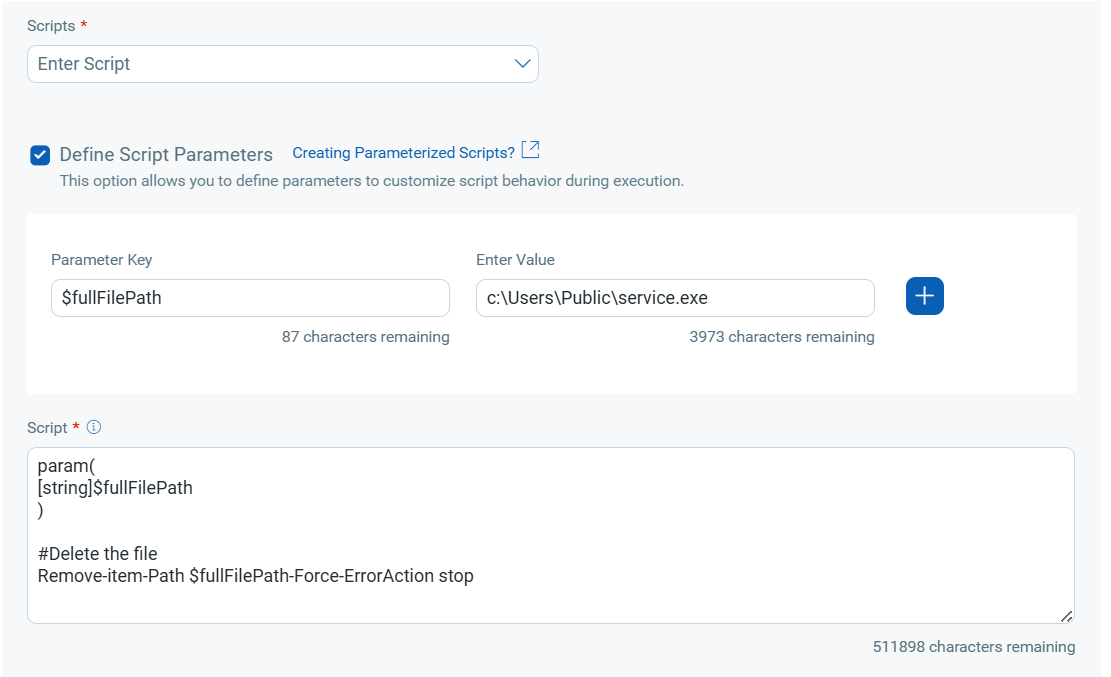The width and height of the screenshot is (1111, 677).
Task: Click the Parameter Key input with $fullFilePath
Action: tap(250, 298)
